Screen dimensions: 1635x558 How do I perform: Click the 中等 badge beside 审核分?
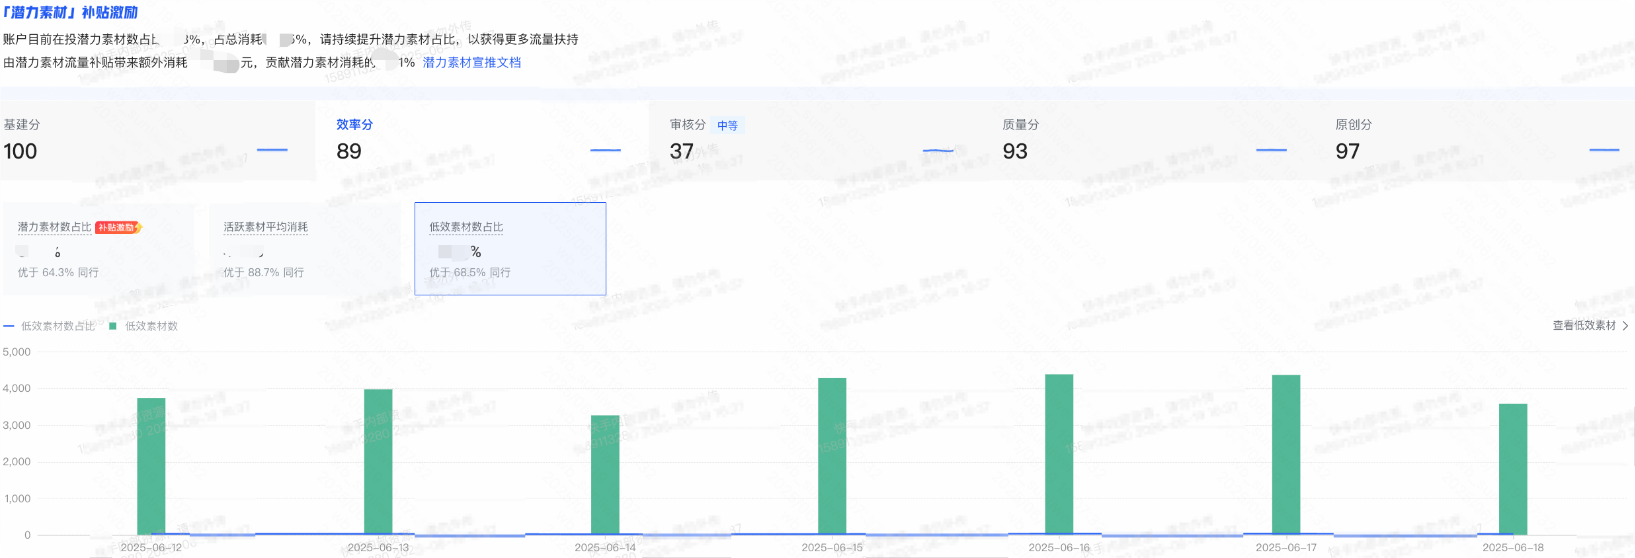point(727,126)
